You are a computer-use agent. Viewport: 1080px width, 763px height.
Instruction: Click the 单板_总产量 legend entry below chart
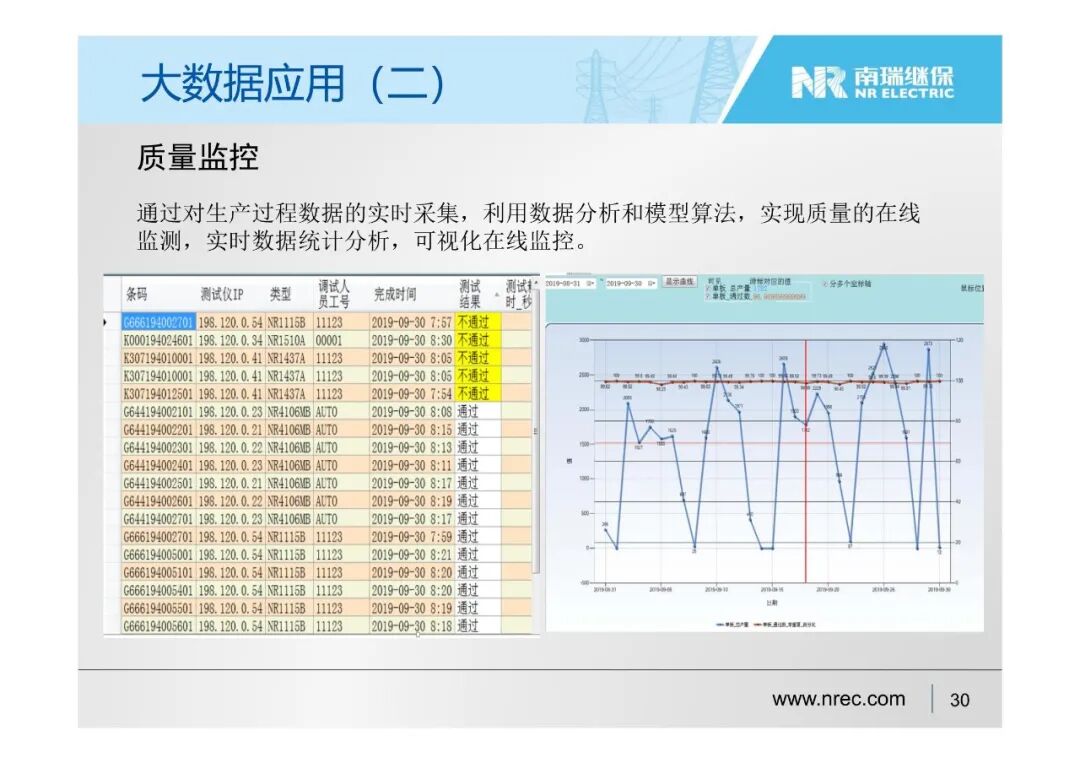click(734, 625)
